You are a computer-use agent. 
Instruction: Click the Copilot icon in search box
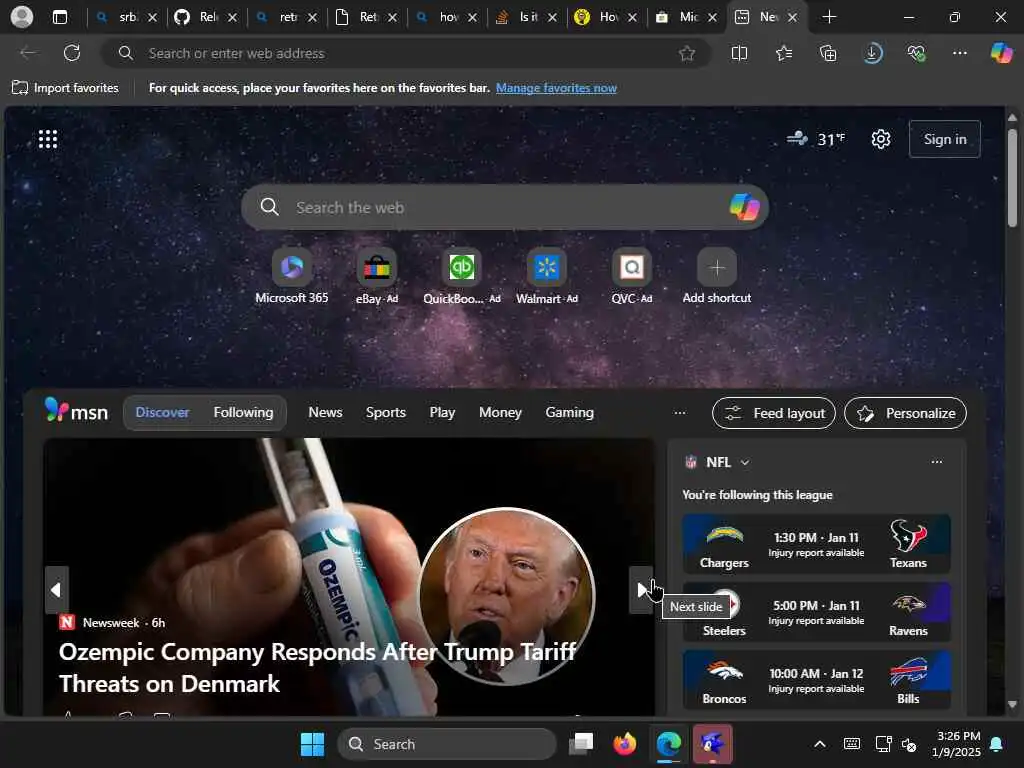click(x=744, y=207)
